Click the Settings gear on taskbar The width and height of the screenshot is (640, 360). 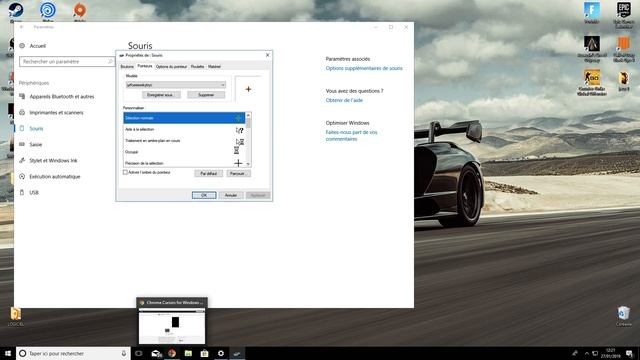pyautogui.click(x=221, y=353)
